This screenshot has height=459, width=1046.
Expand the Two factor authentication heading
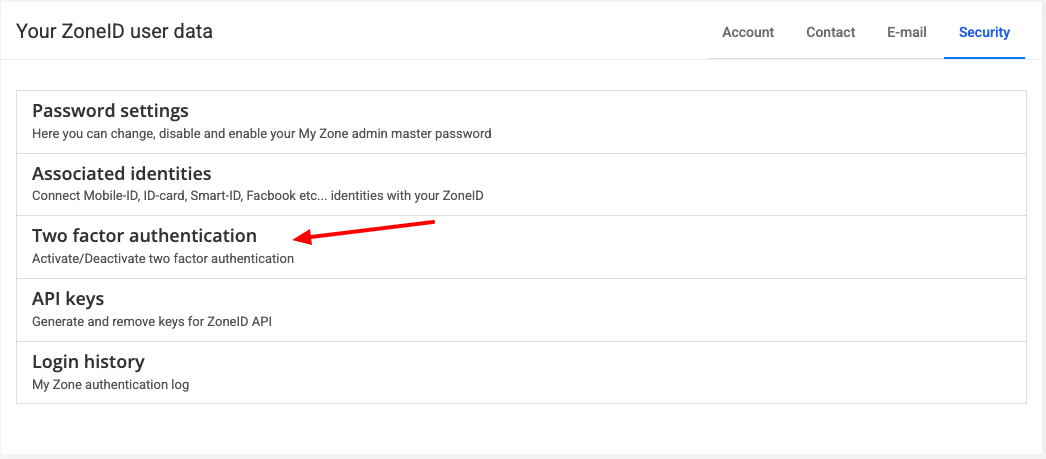[144, 236]
